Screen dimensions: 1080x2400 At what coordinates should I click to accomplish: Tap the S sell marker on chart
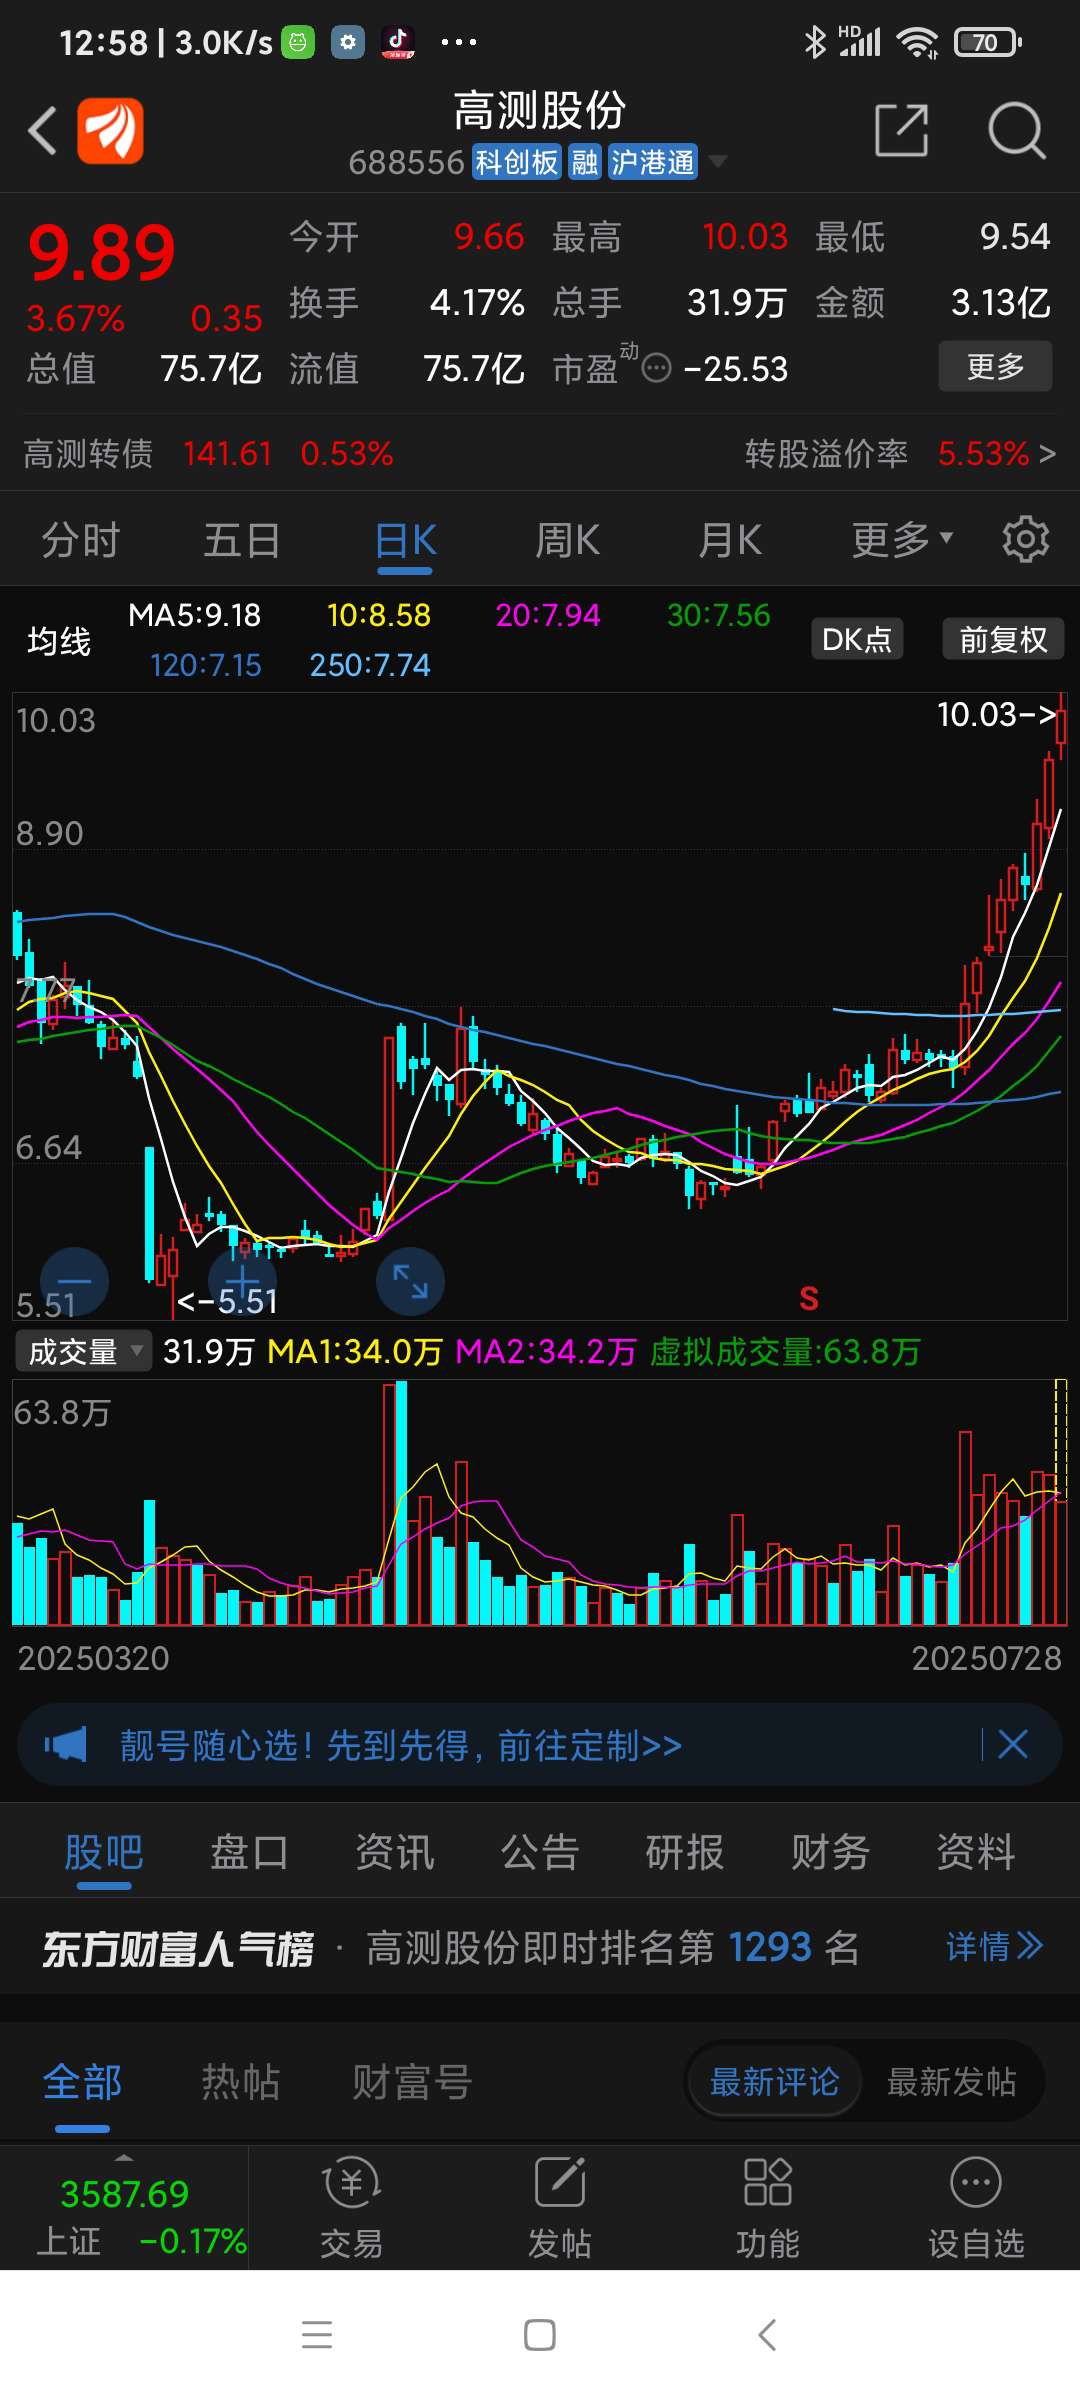click(x=809, y=1298)
